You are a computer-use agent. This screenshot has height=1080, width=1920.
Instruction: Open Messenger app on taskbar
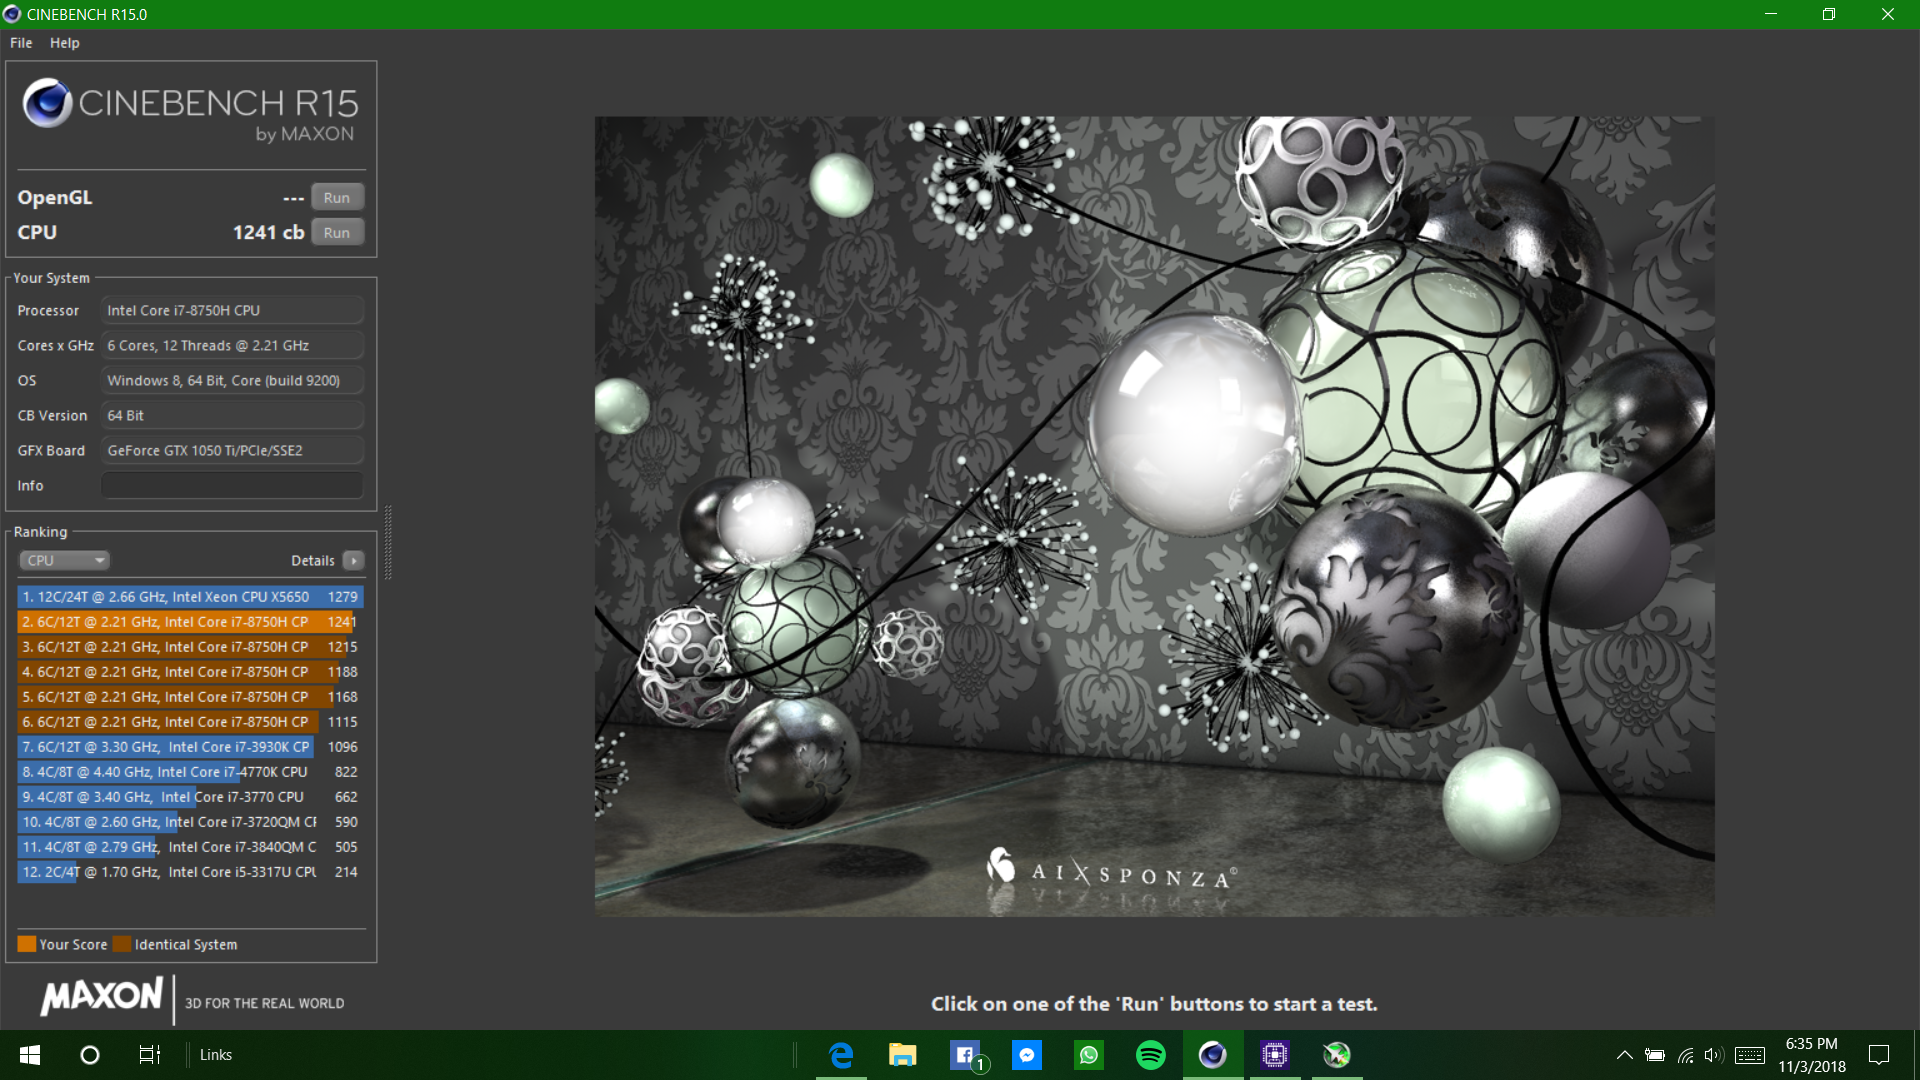1027,1055
